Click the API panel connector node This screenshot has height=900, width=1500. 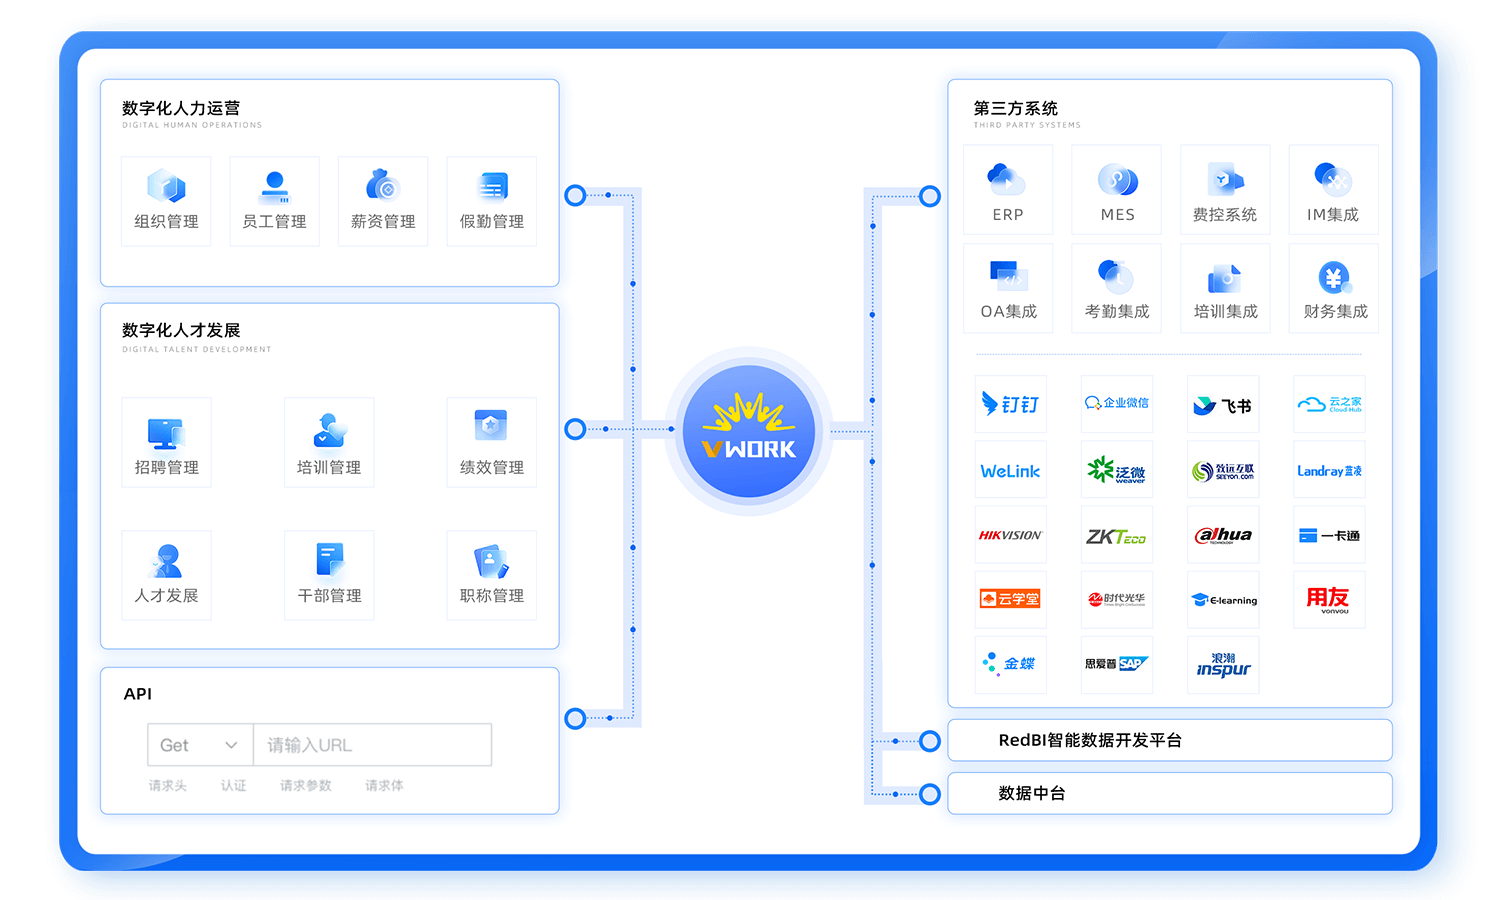[x=575, y=718]
